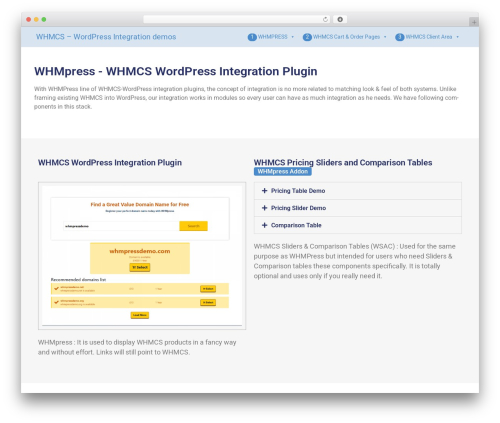Viewport: 500px width, 423px height.
Task: Expand the Cart & Order Pages dropdown arrow
Action: [385, 37]
